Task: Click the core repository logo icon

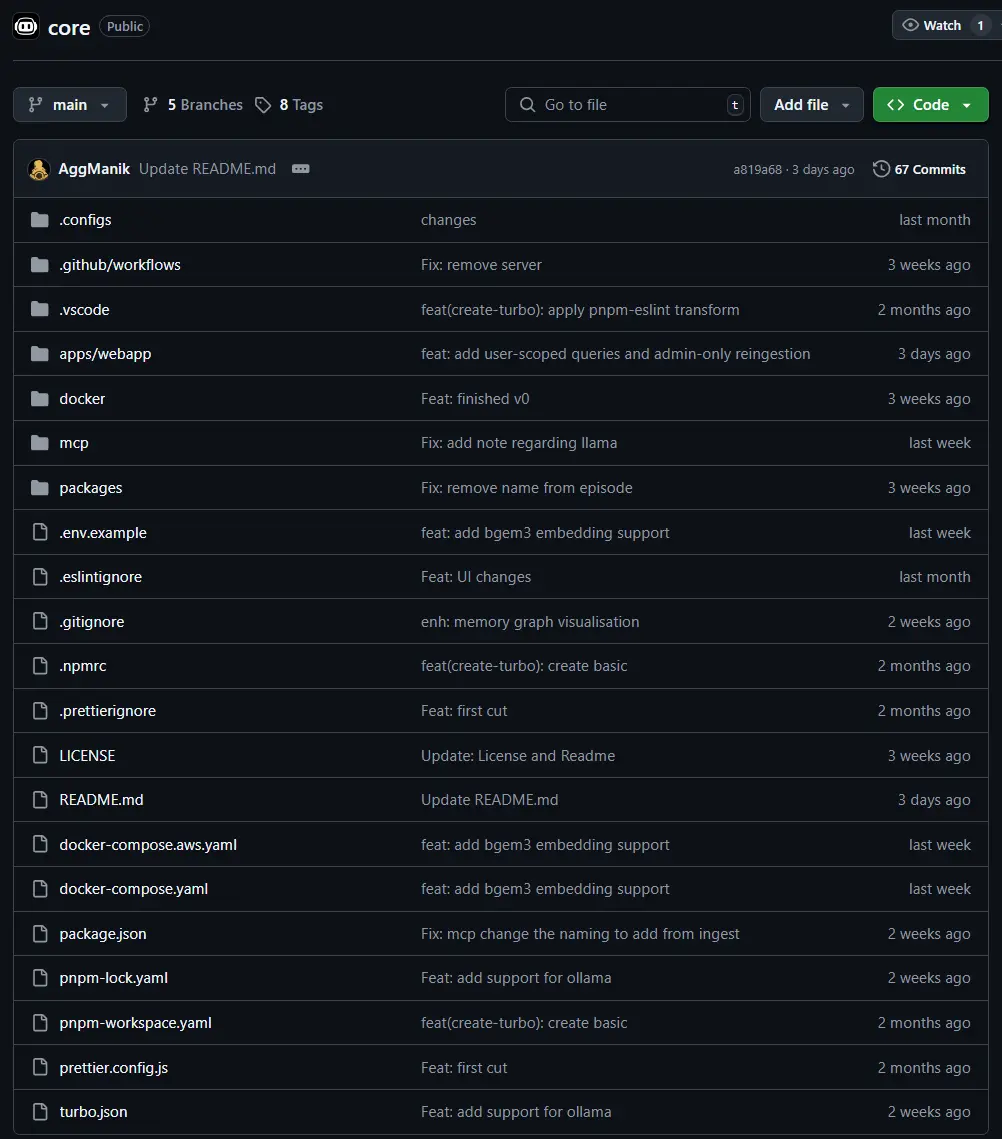Action: 26,27
